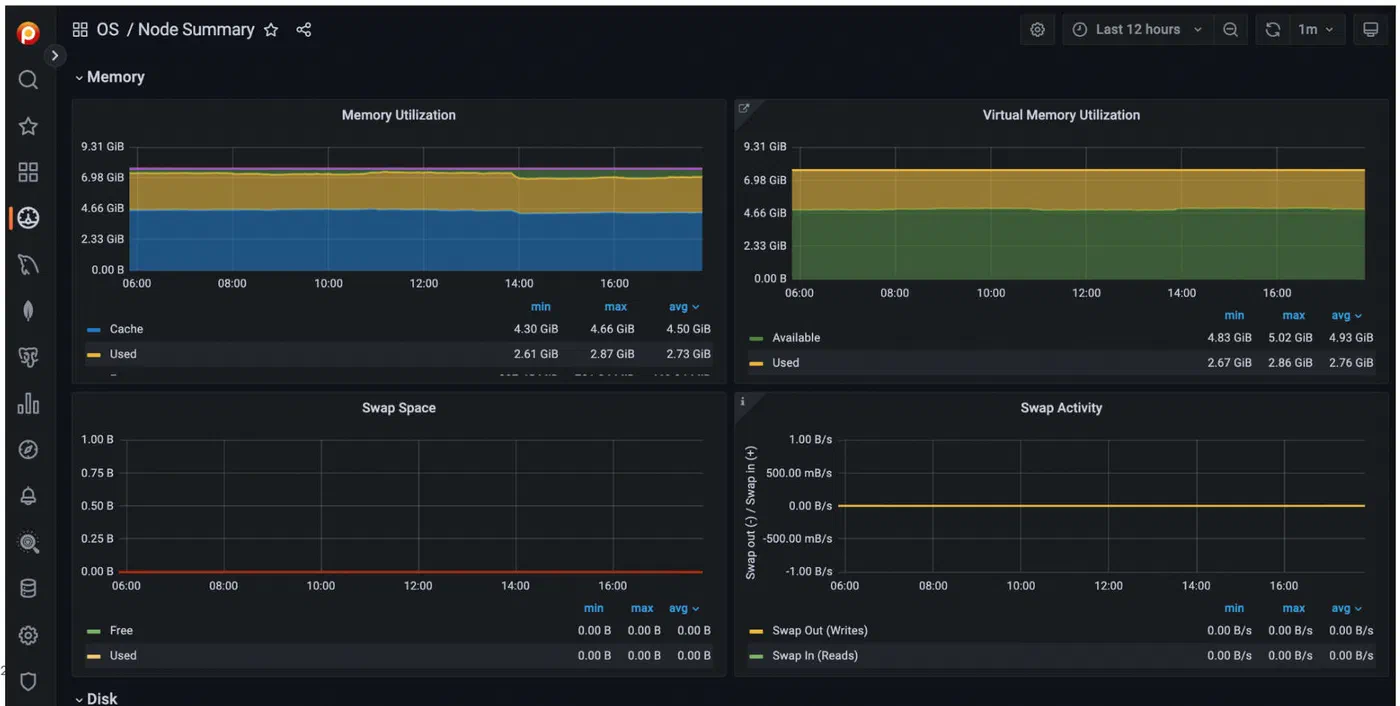1400x706 pixels.
Task: Sort Swap Space legend by avg
Action: [x=684, y=608]
